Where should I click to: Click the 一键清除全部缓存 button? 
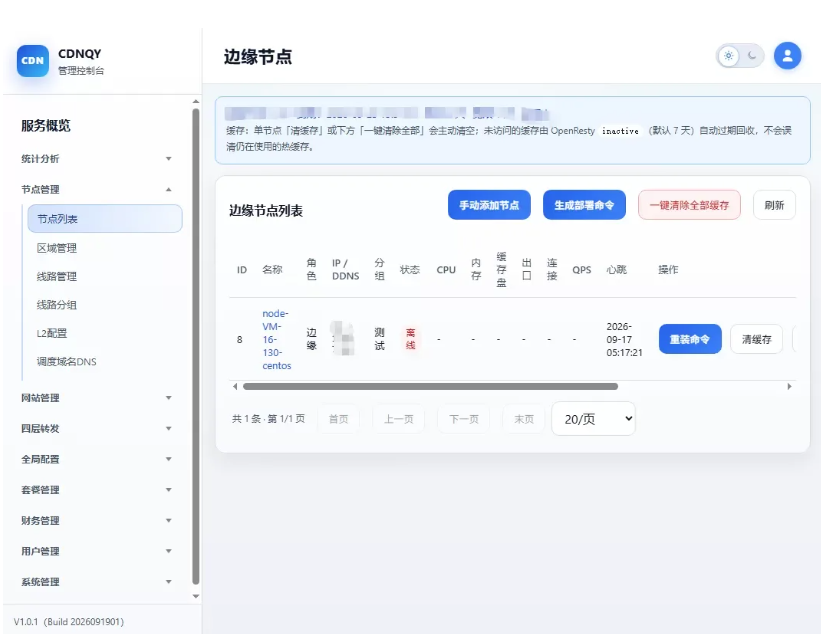pos(689,205)
